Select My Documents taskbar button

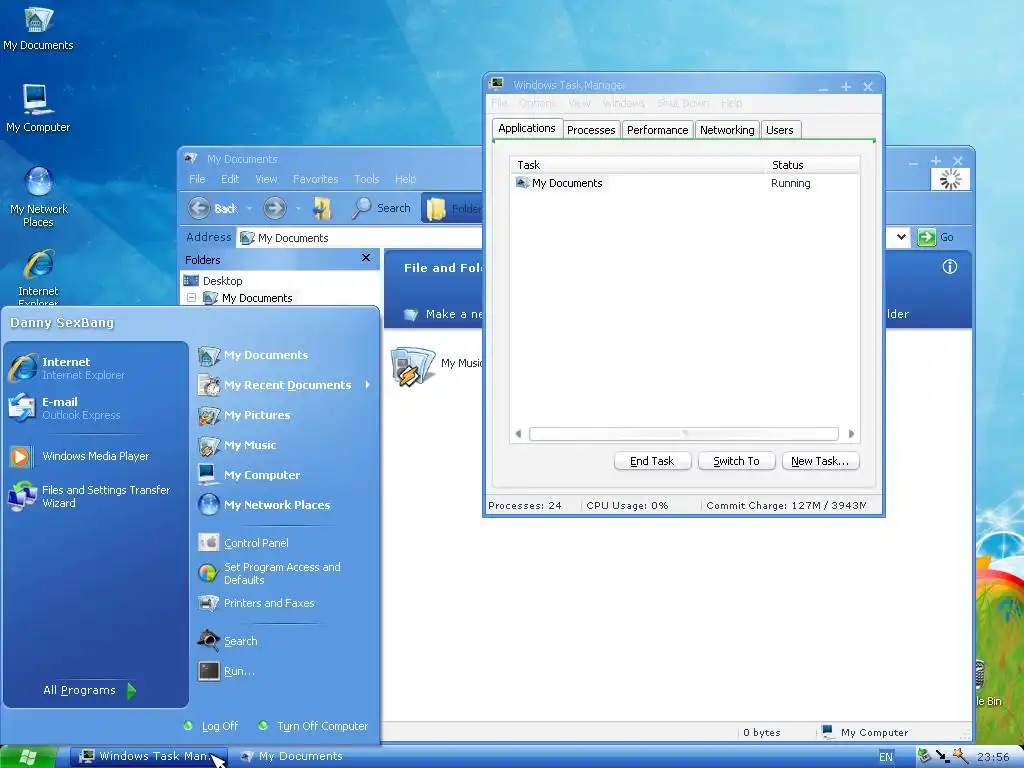click(294, 756)
